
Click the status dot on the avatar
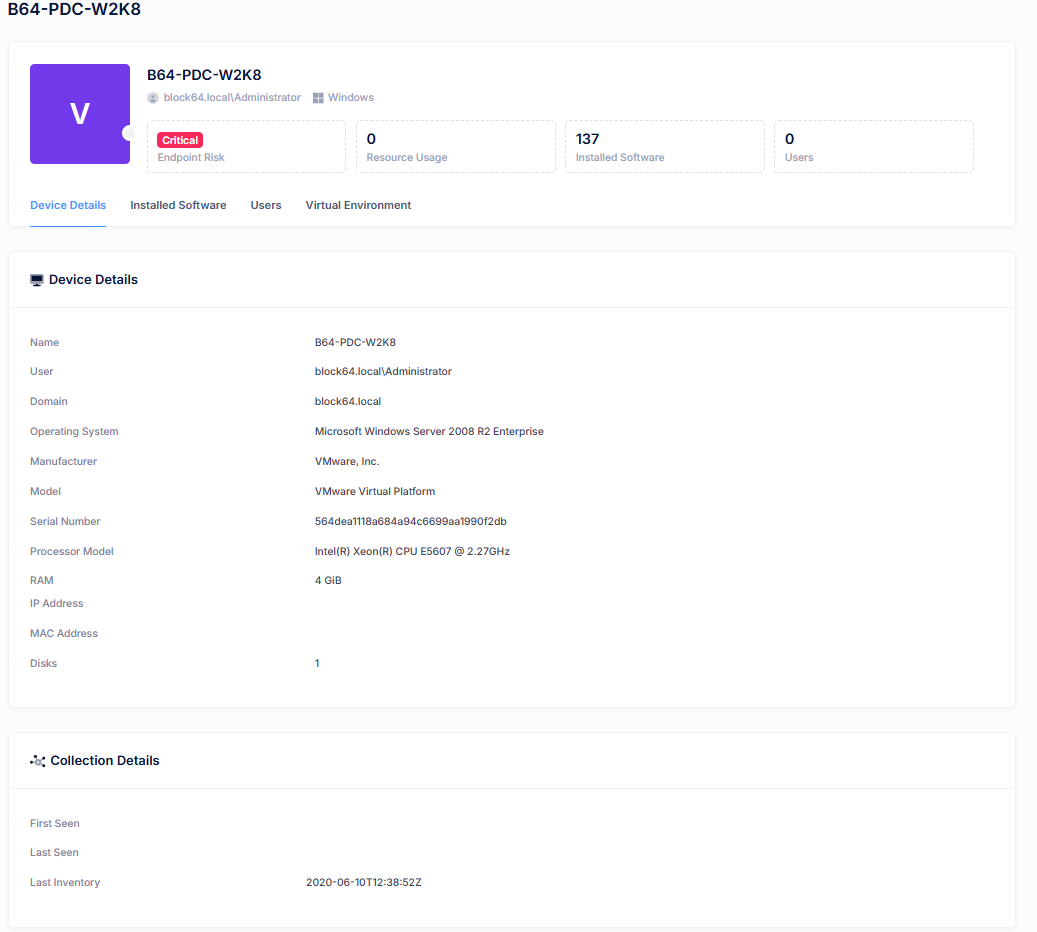pyautogui.click(x=128, y=133)
